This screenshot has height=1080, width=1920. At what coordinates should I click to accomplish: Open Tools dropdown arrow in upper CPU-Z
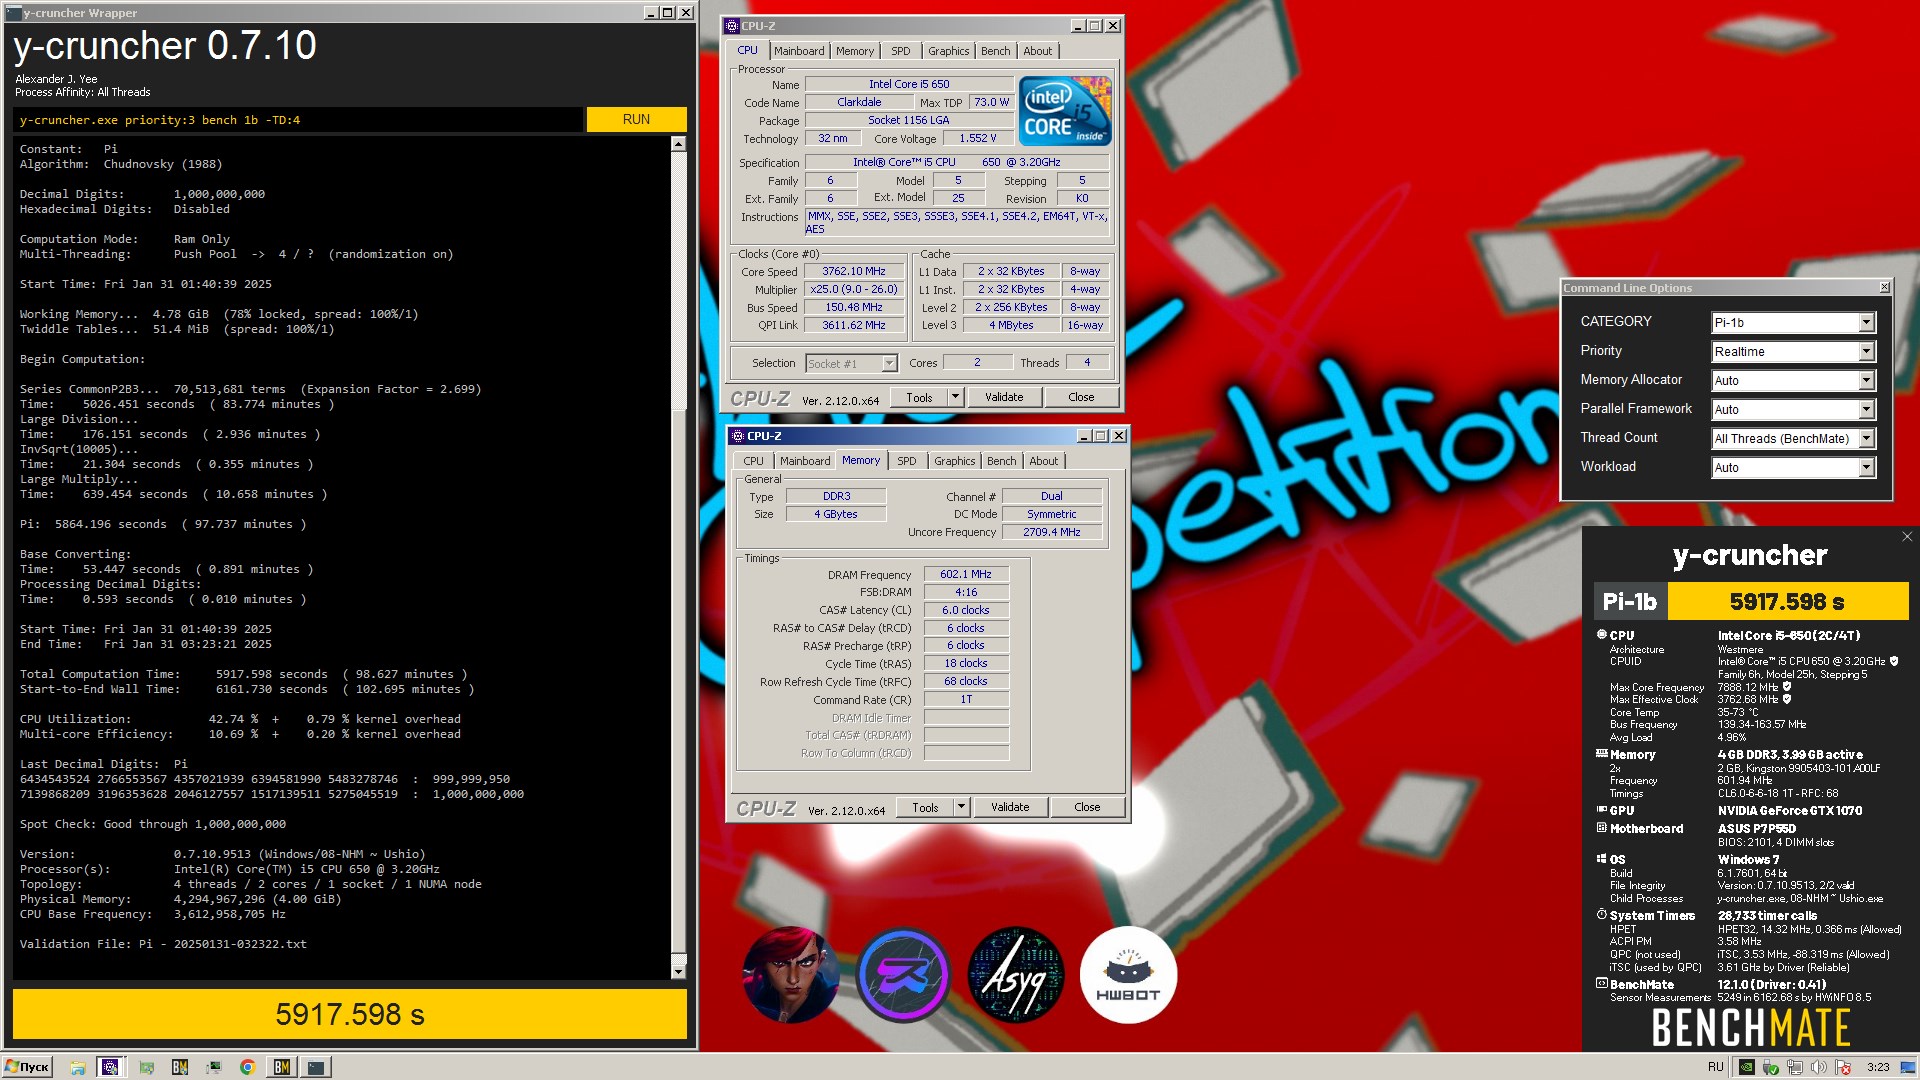click(955, 397)
